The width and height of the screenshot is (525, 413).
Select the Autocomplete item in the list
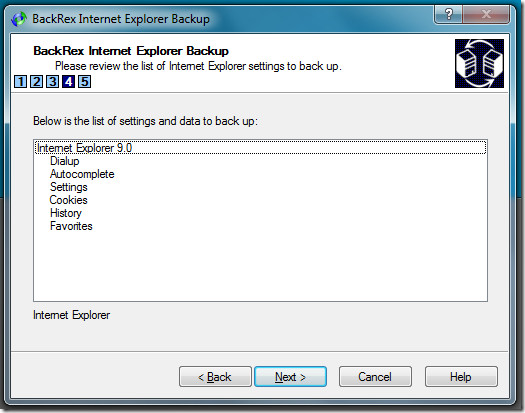[82, 174]
